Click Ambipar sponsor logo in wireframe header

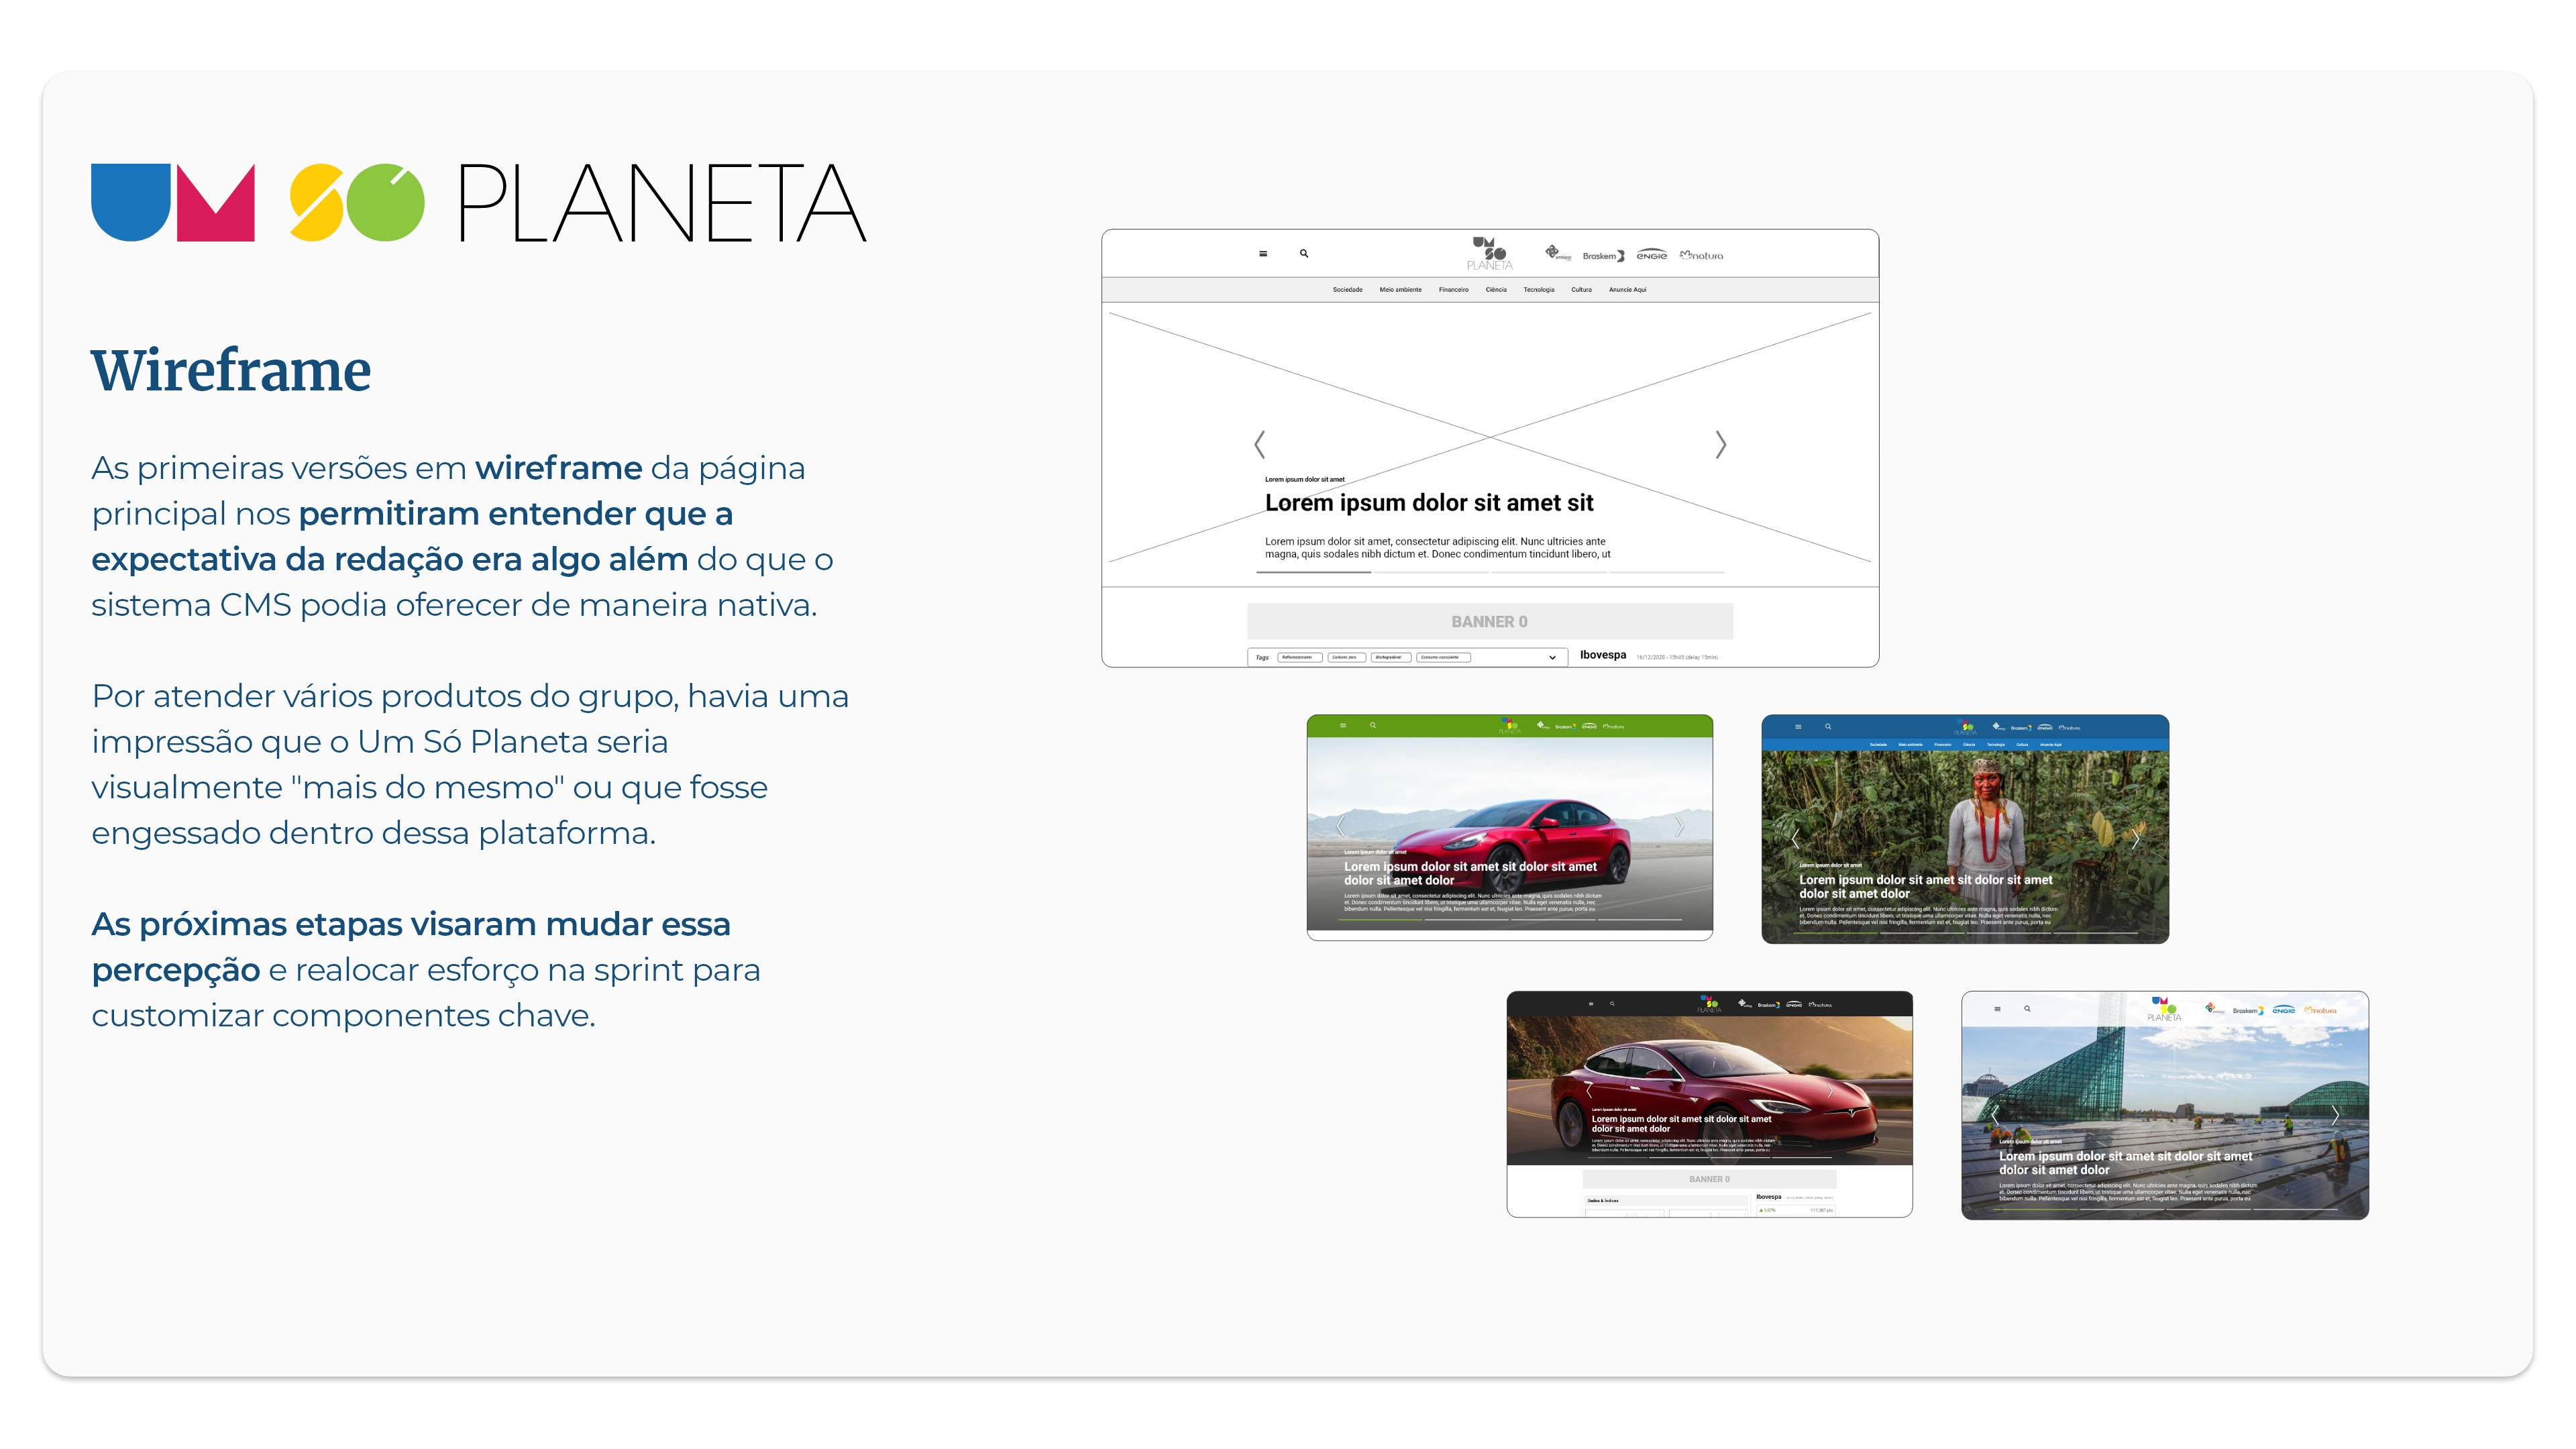[1557, 253]
